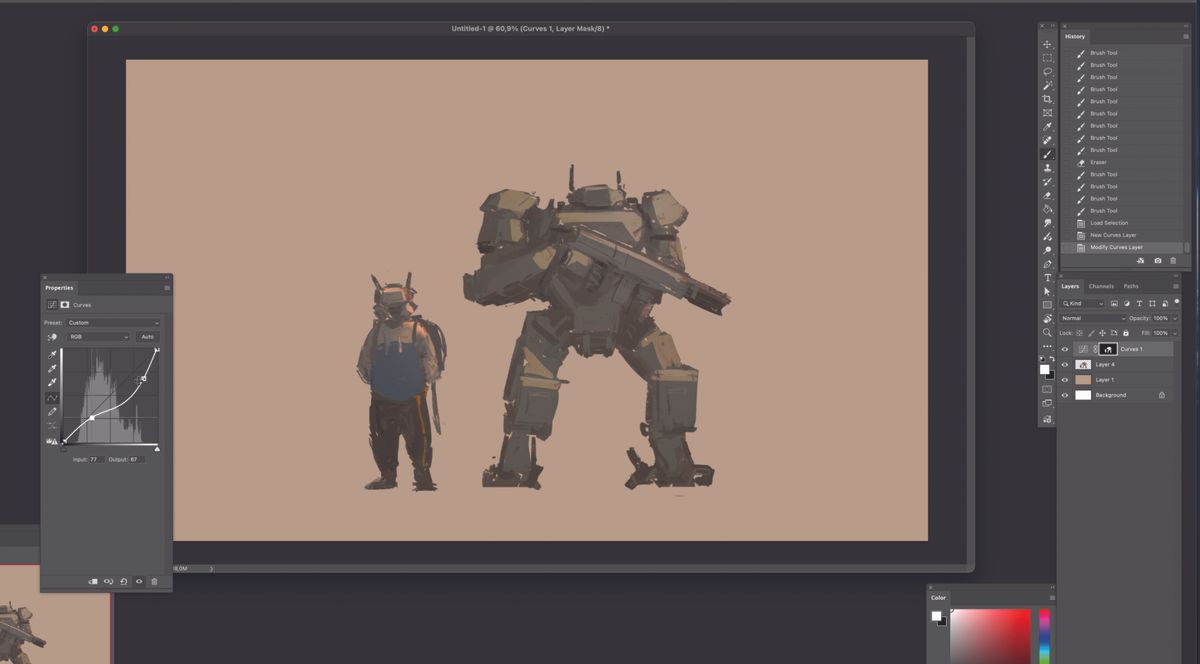Select the Rectangular Marquee tool
The height and width of the screenshot is (664, 1200).
(1047, 58)
